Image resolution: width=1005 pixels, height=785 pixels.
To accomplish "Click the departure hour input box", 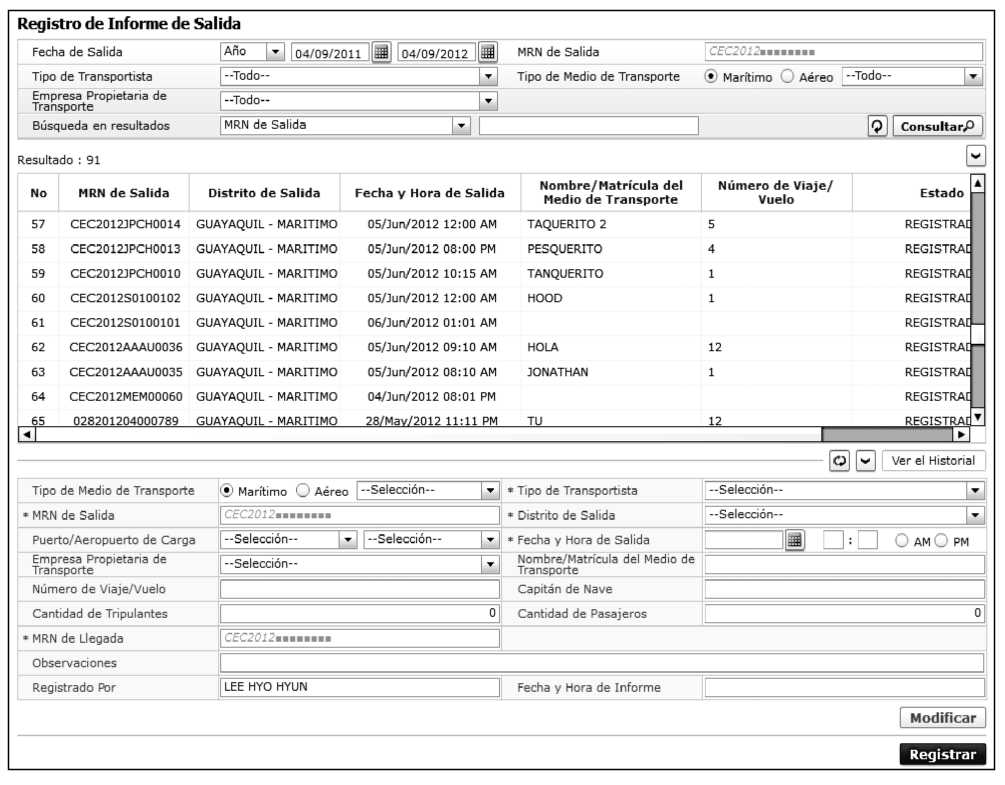I will click(x=833, y=540).
